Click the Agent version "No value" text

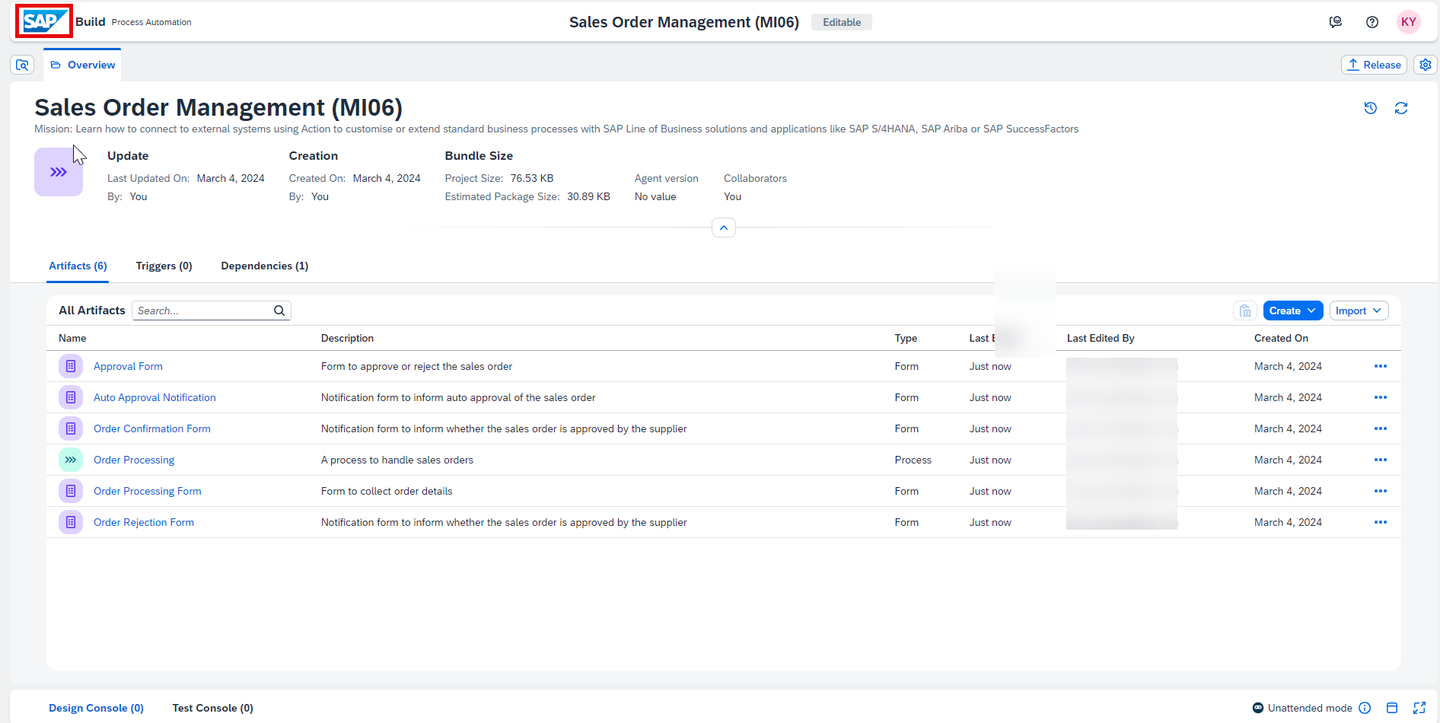tap(655, 197)
